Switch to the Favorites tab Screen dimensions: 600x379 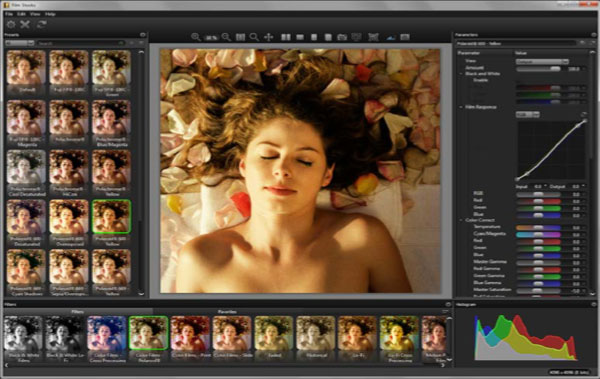point(227,312)
